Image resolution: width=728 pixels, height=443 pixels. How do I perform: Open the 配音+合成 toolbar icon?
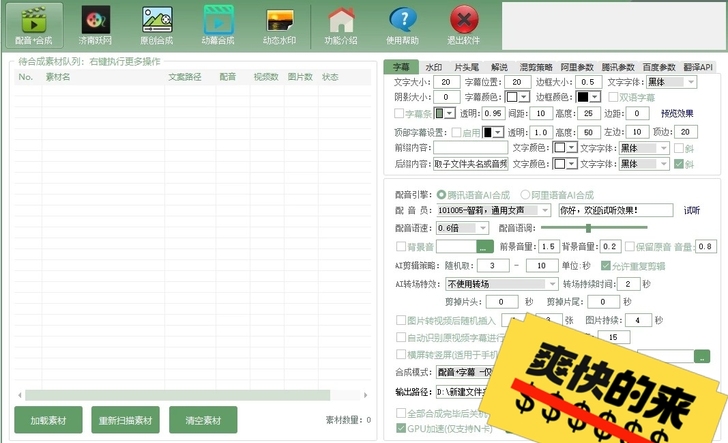[x=34, y=26]
